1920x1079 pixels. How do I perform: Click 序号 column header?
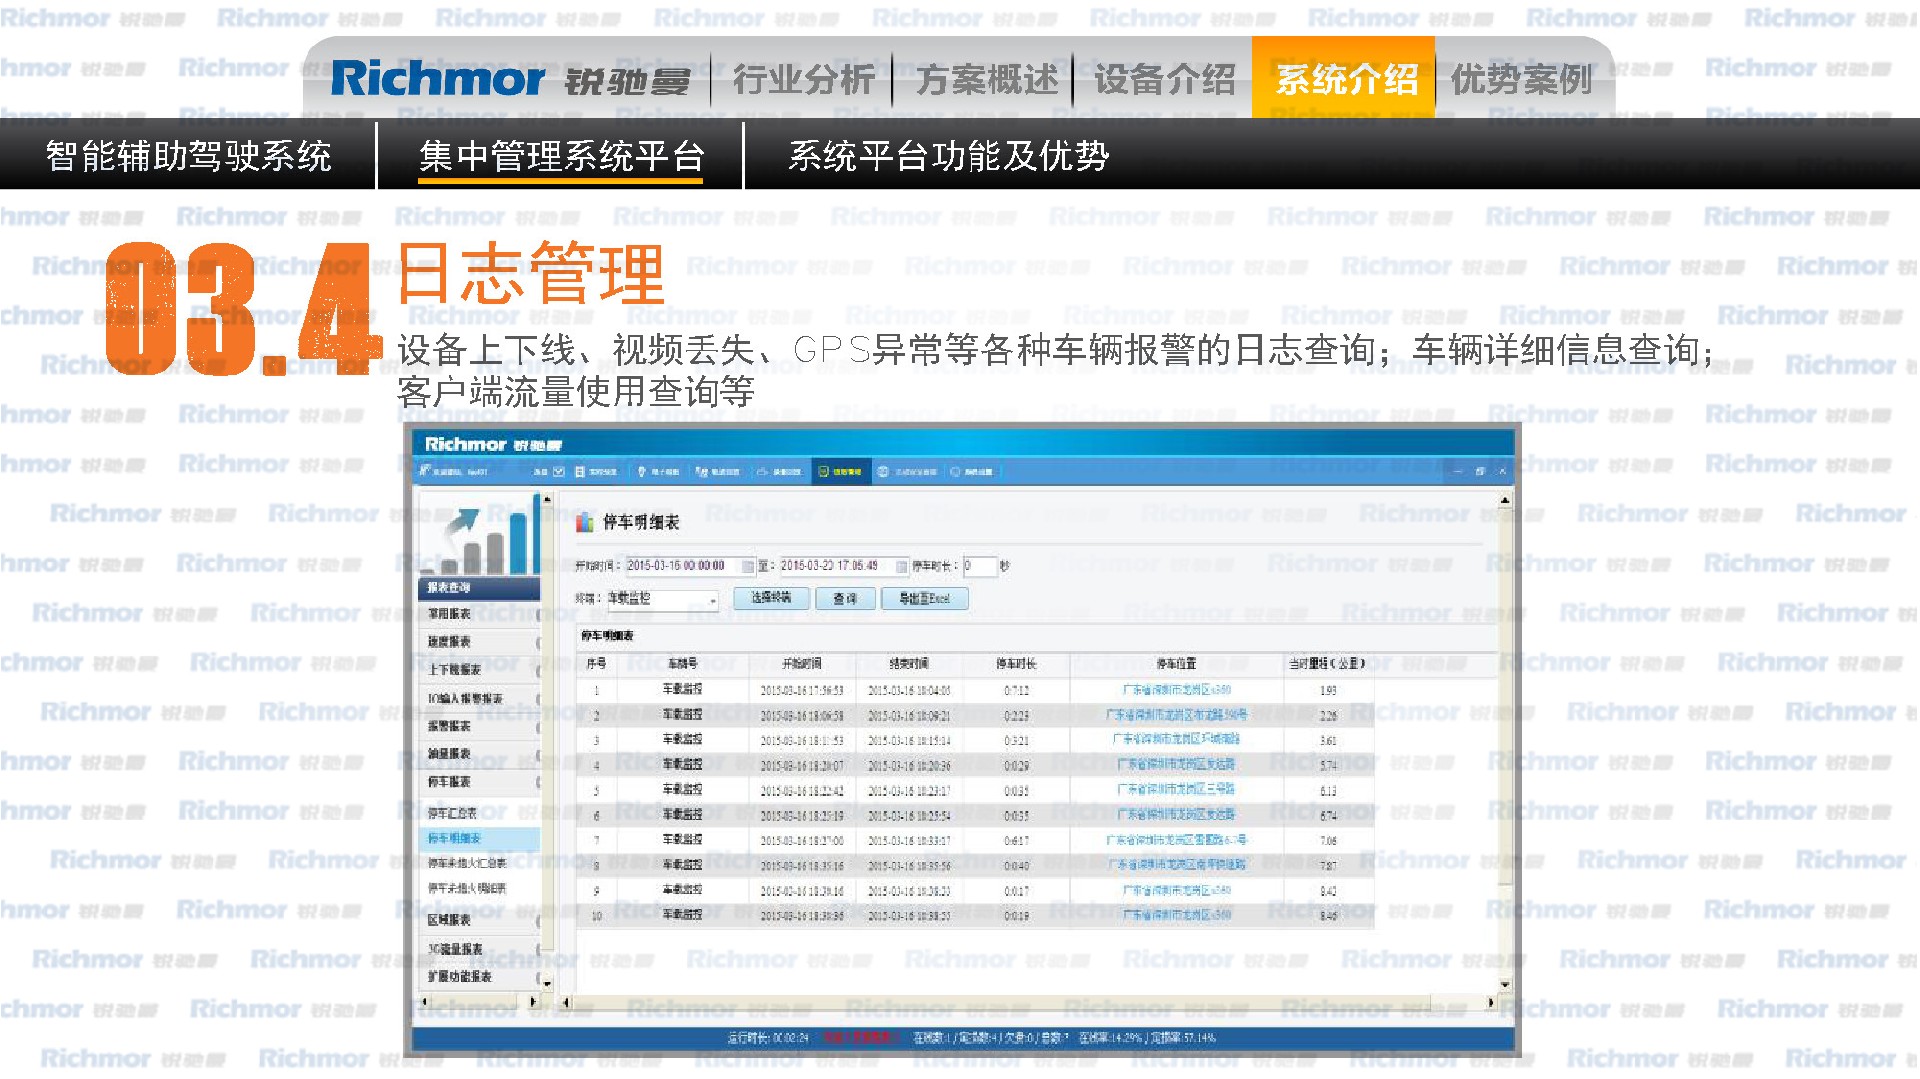tap(596, 664)
